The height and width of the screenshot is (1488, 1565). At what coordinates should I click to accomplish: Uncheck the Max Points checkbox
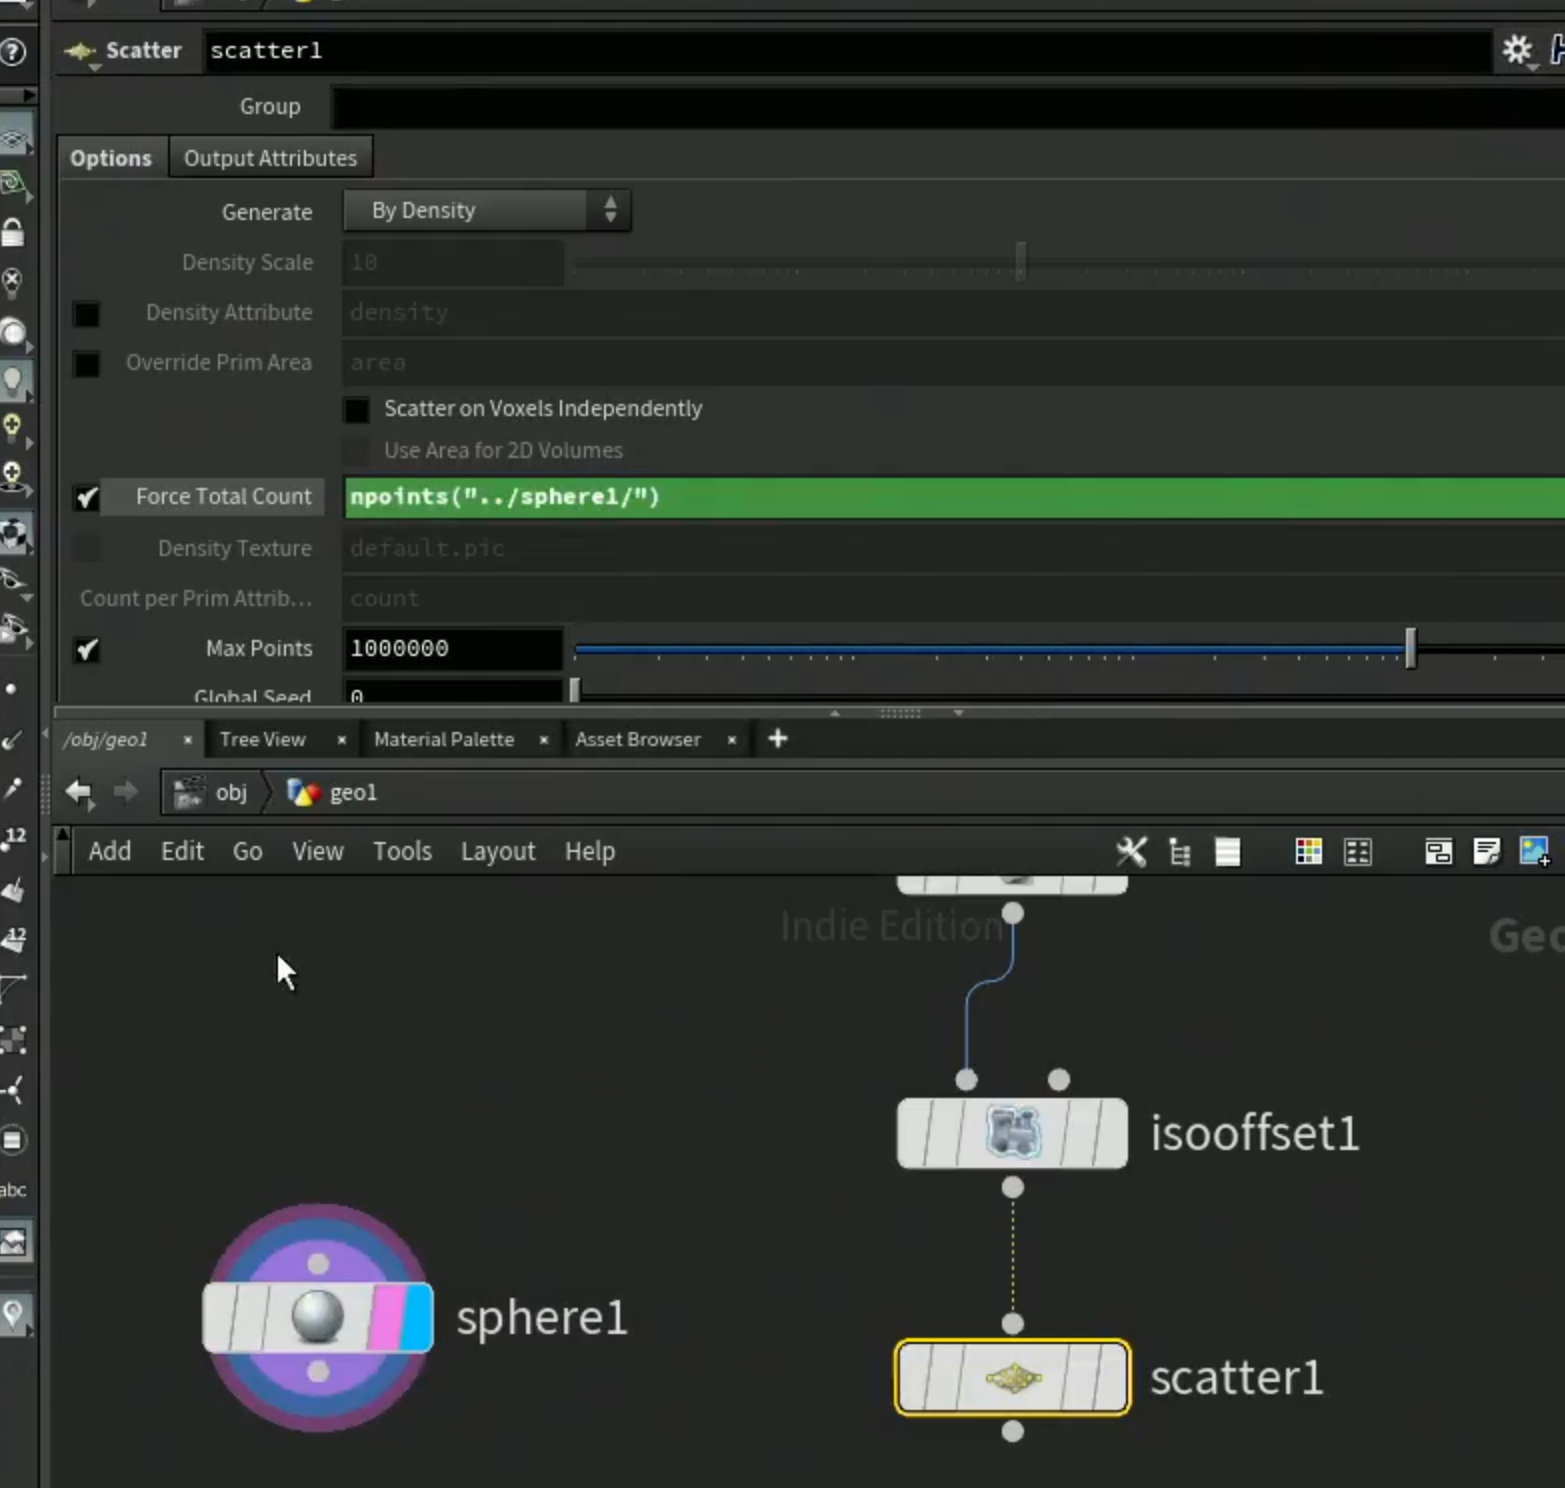[87, 650]
